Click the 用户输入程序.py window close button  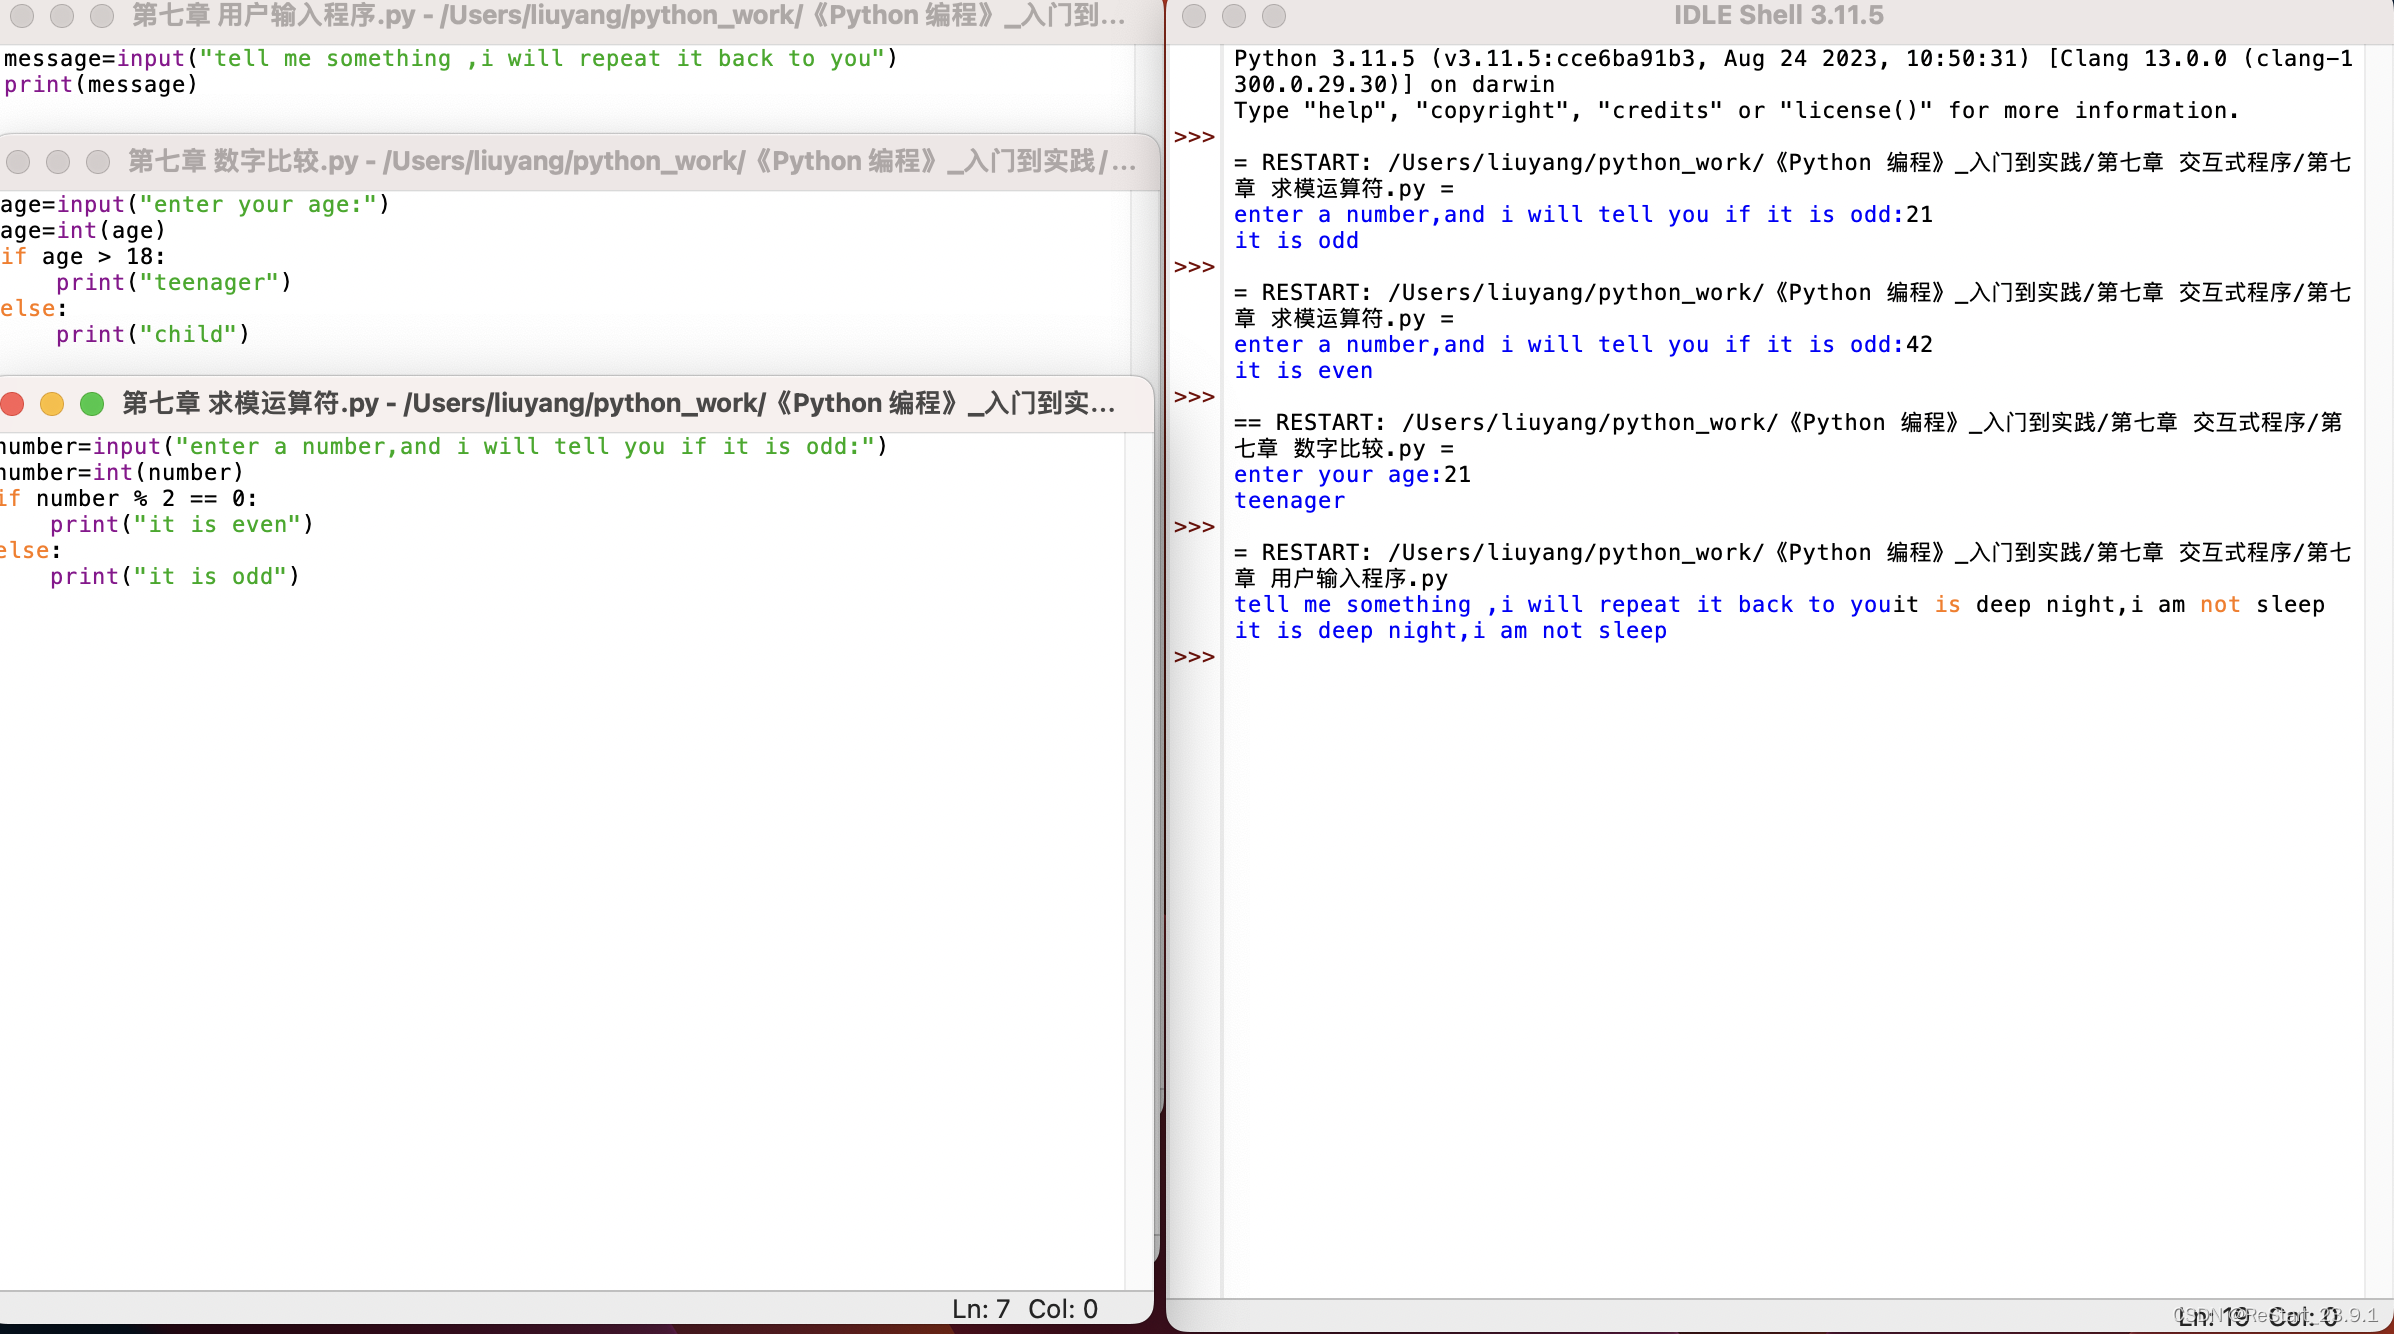[x=22, y=16]
